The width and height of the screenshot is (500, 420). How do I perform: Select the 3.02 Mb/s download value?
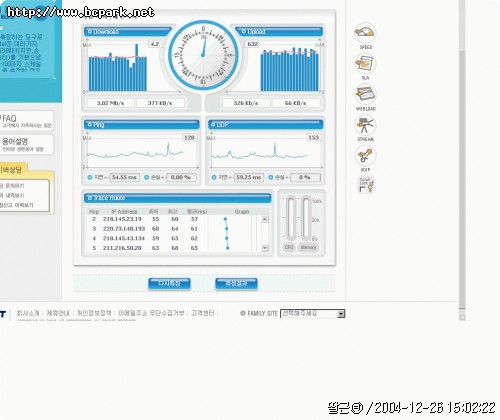point(110,103)
